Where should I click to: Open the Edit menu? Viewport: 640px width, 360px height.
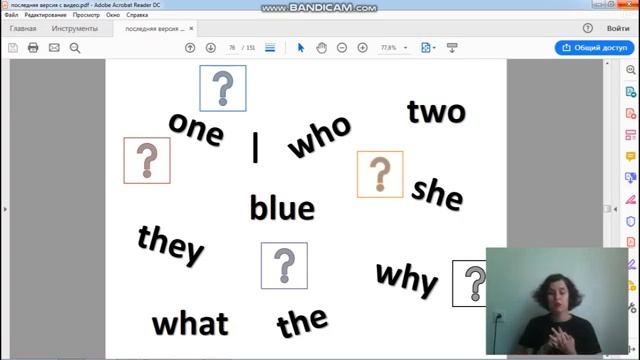(x=45, y=15)
